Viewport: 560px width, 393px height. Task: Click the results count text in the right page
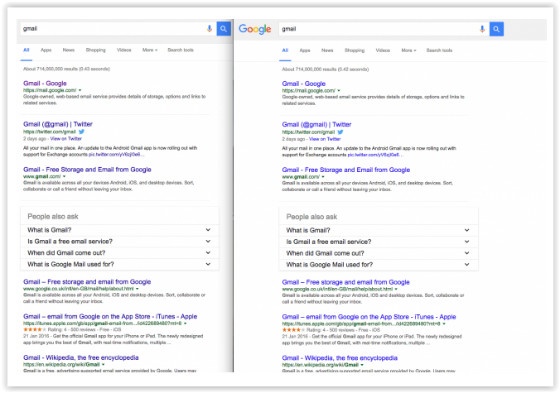pos(325,69)
